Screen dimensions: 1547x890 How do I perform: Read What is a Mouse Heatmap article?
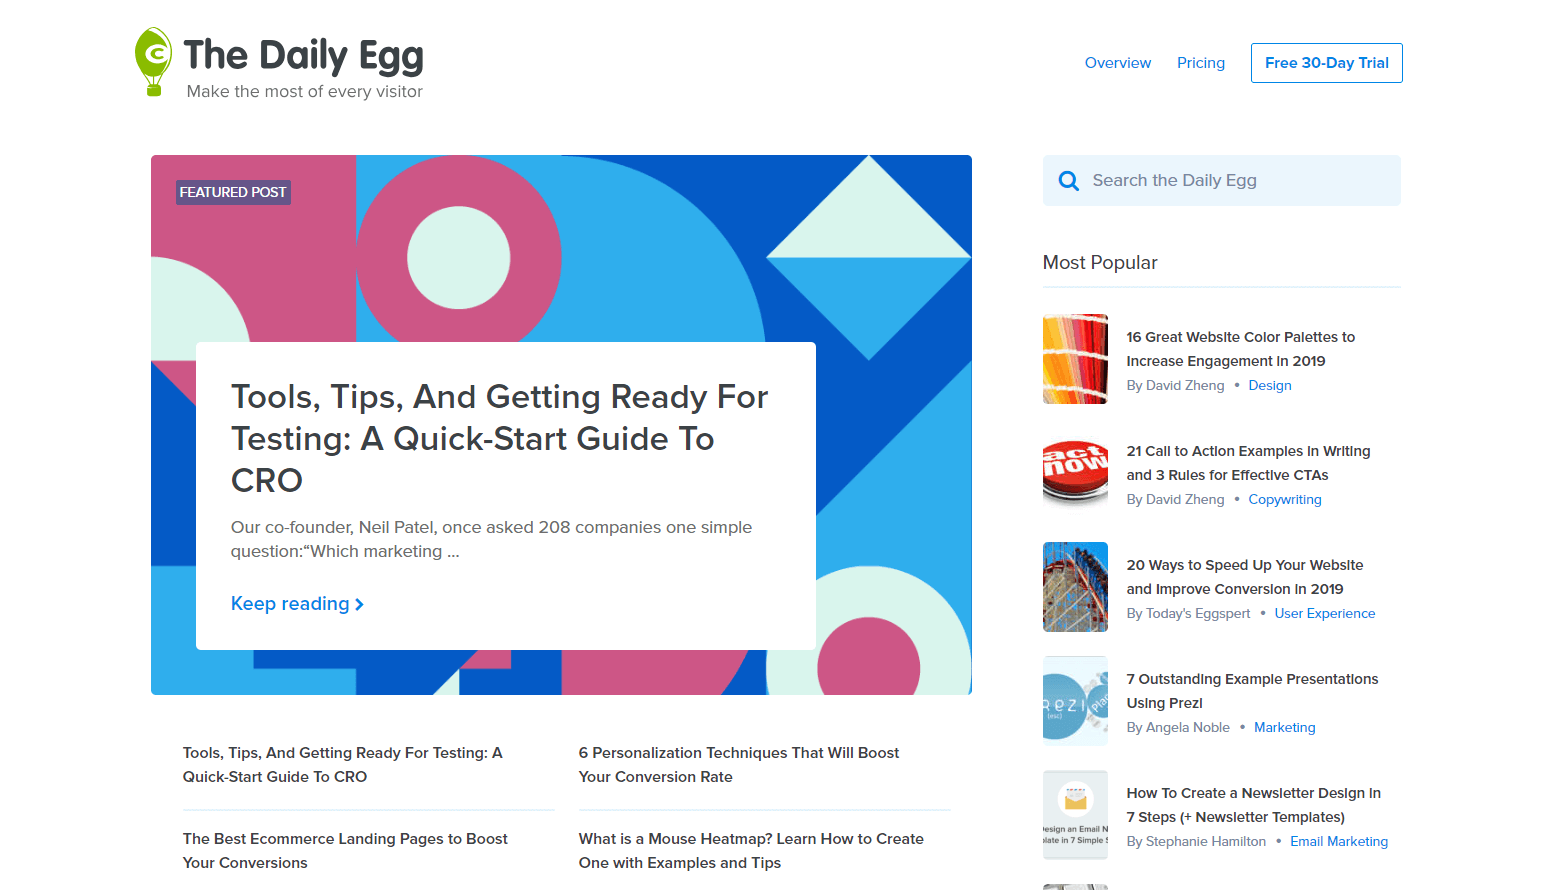pyautogui.click(x=751, y=851)
